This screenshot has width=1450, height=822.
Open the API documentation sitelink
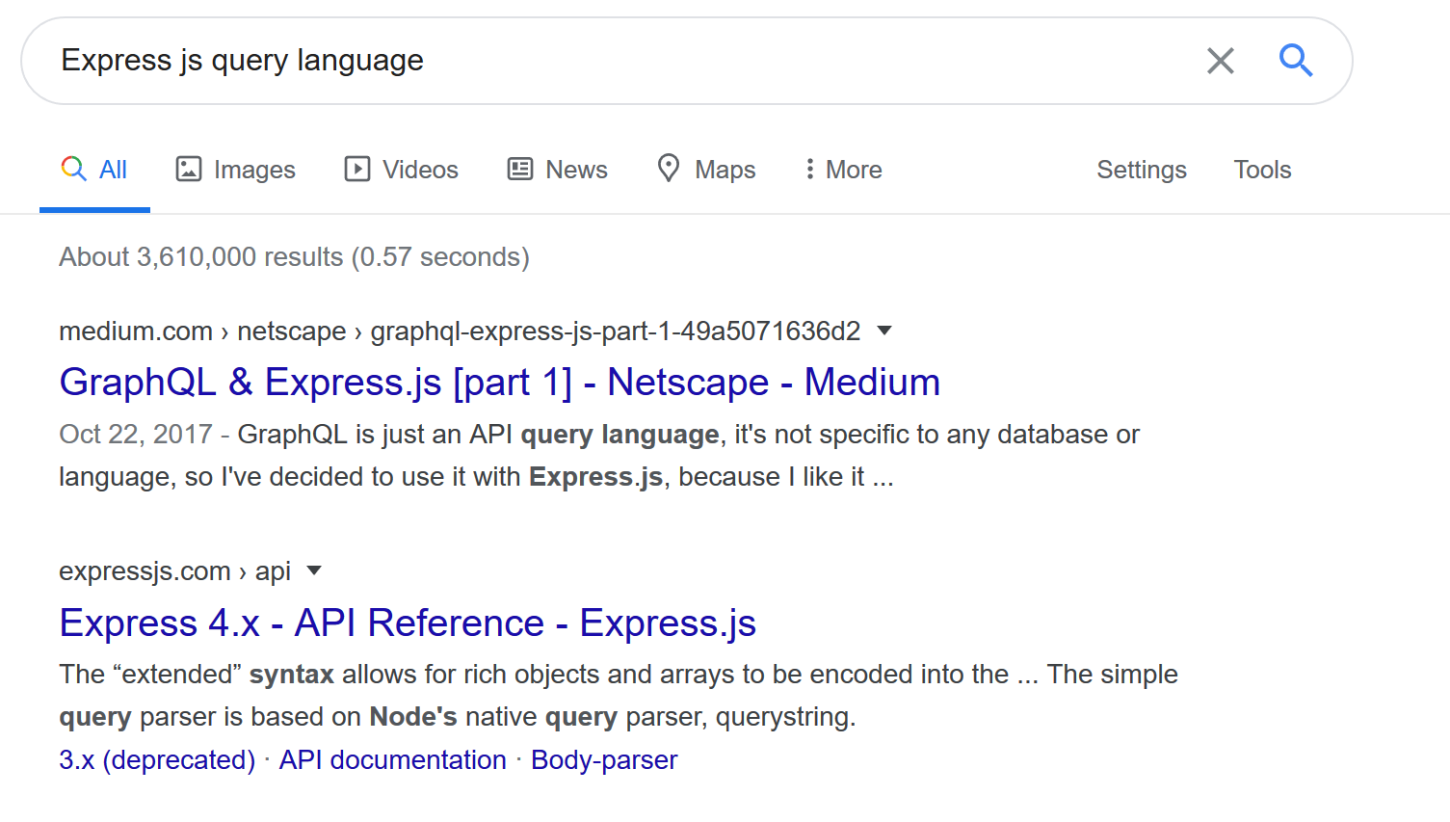tap(392, 760)
